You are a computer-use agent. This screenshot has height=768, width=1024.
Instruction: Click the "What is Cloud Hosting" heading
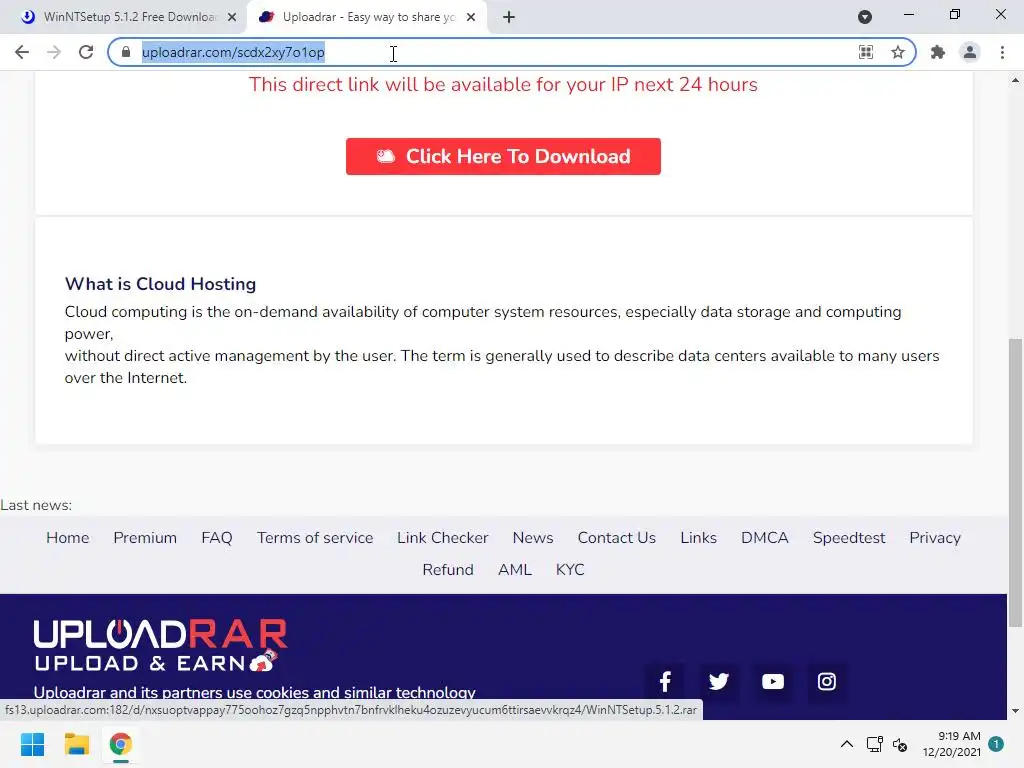tap(160, 284)
